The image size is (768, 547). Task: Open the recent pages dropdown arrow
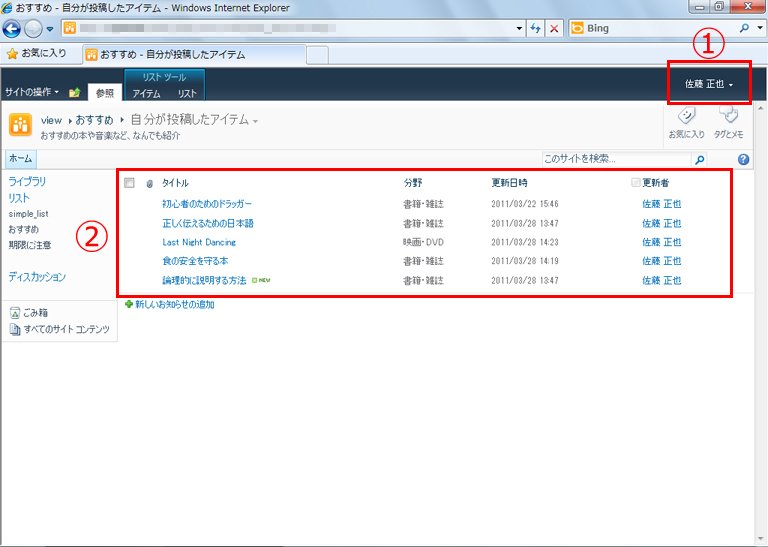coord(50,29)
